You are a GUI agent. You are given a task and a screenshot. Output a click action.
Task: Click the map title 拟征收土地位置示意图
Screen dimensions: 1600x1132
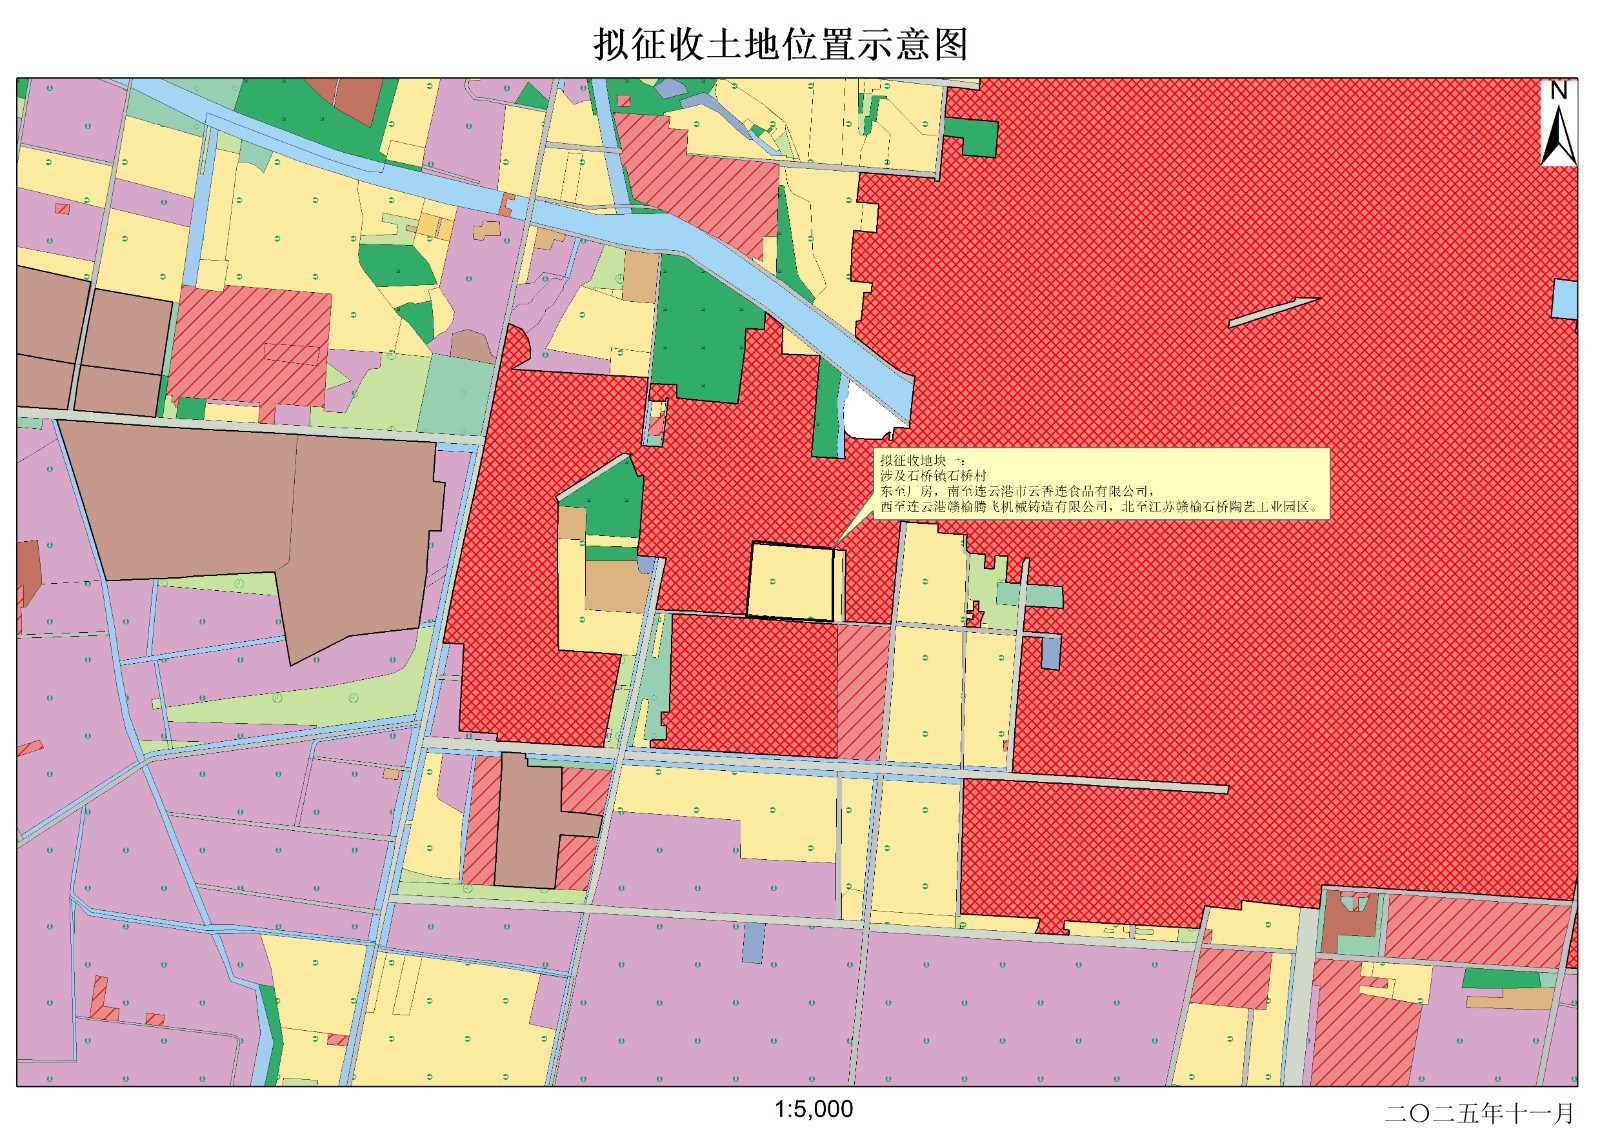coord(780,45)
